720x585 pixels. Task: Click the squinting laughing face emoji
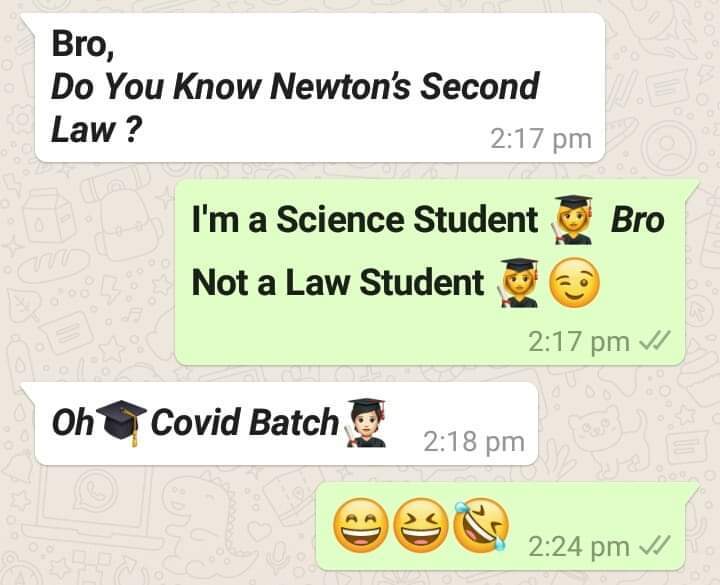(x=421, y=525)
